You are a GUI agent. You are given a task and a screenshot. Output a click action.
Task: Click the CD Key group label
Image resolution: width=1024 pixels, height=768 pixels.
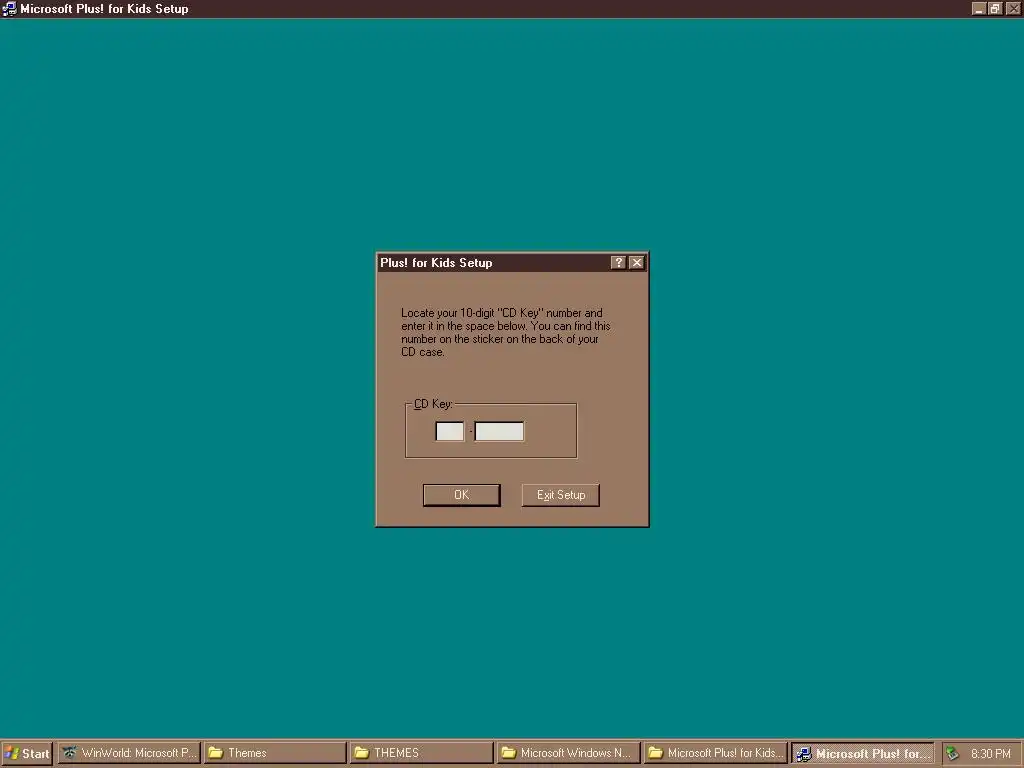(433, 404)
